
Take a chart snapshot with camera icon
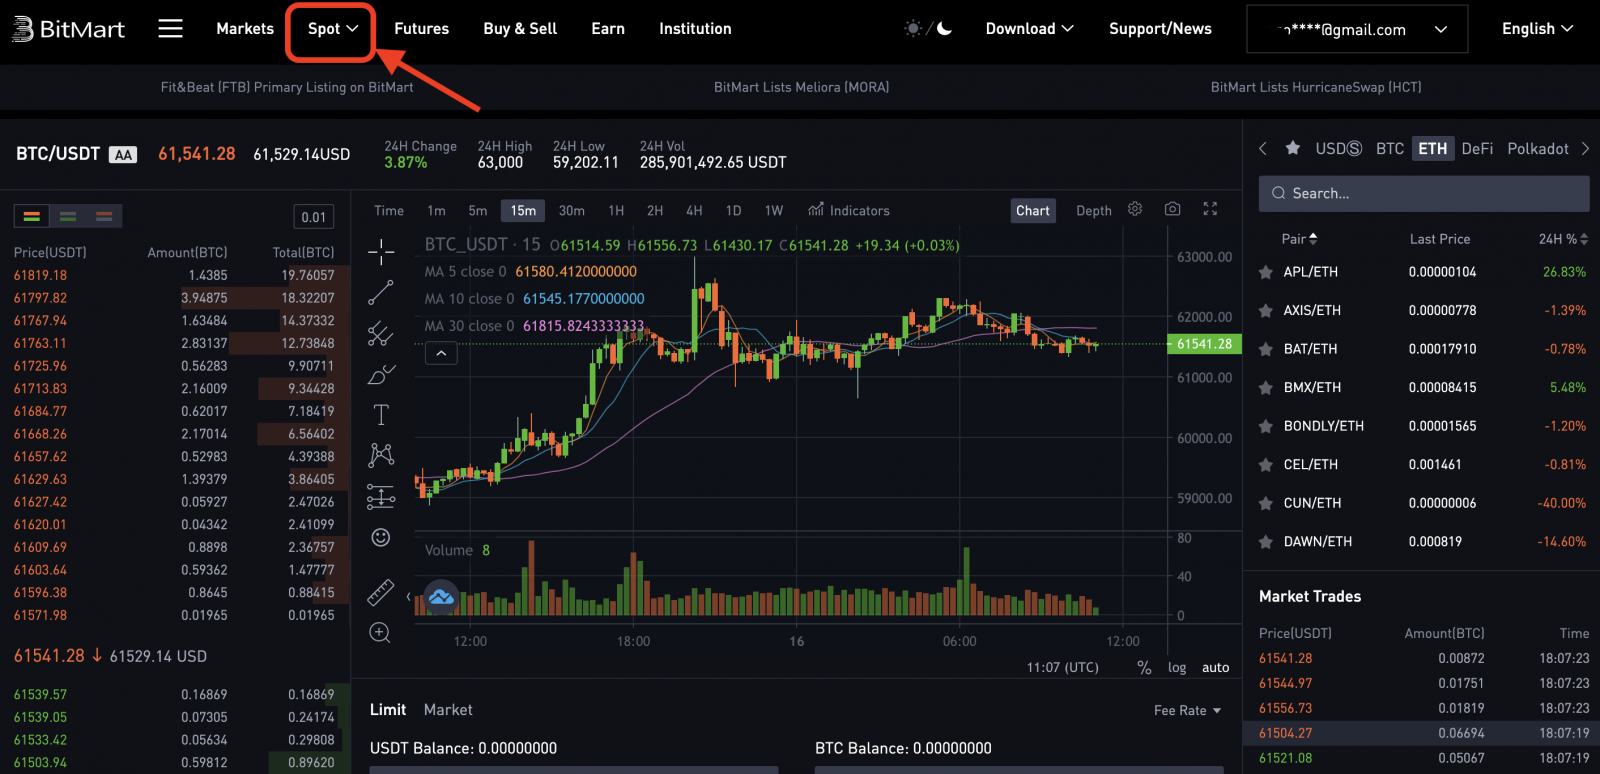tap(1172, 209)
